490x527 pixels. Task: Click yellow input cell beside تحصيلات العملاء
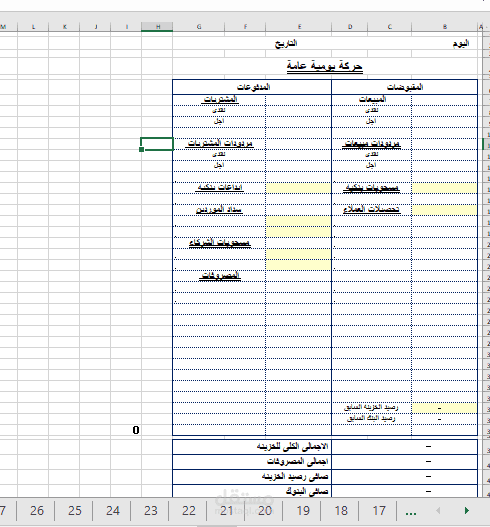(444, 210)
